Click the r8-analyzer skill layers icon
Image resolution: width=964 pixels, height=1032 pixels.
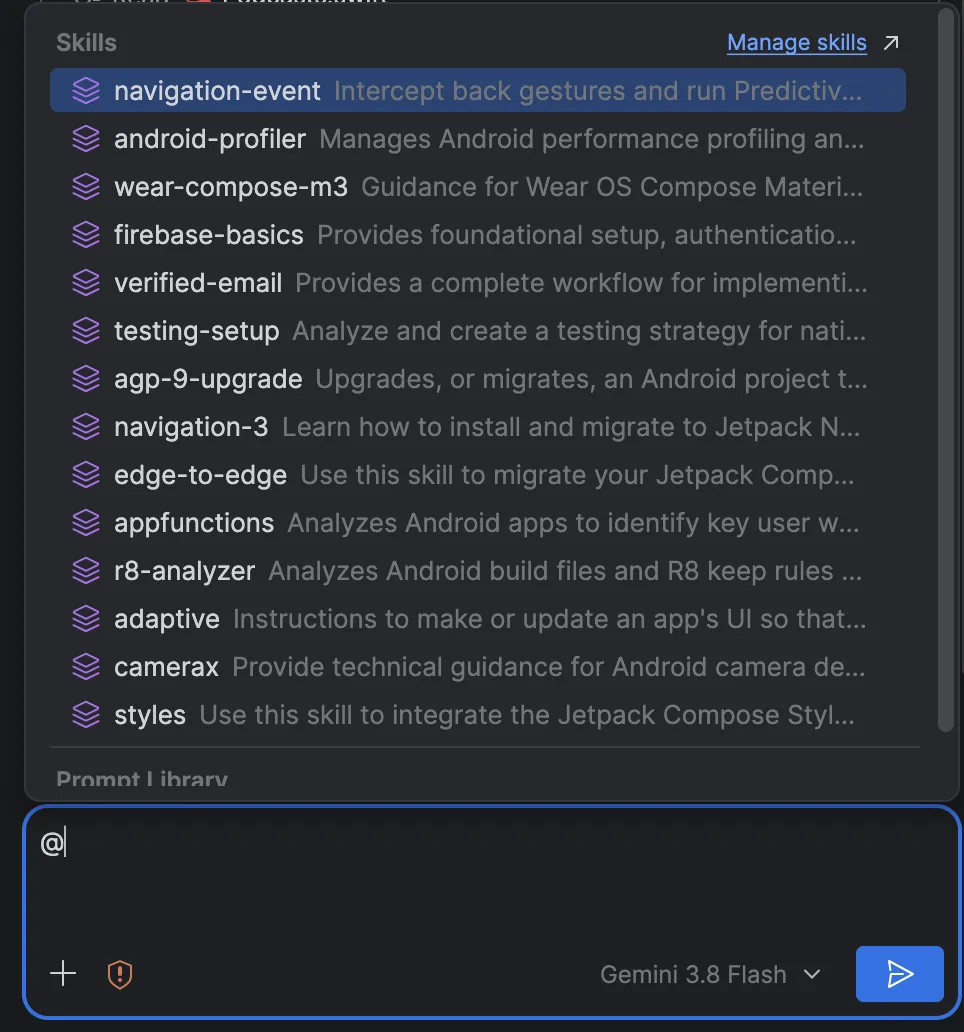click(86, 571)
